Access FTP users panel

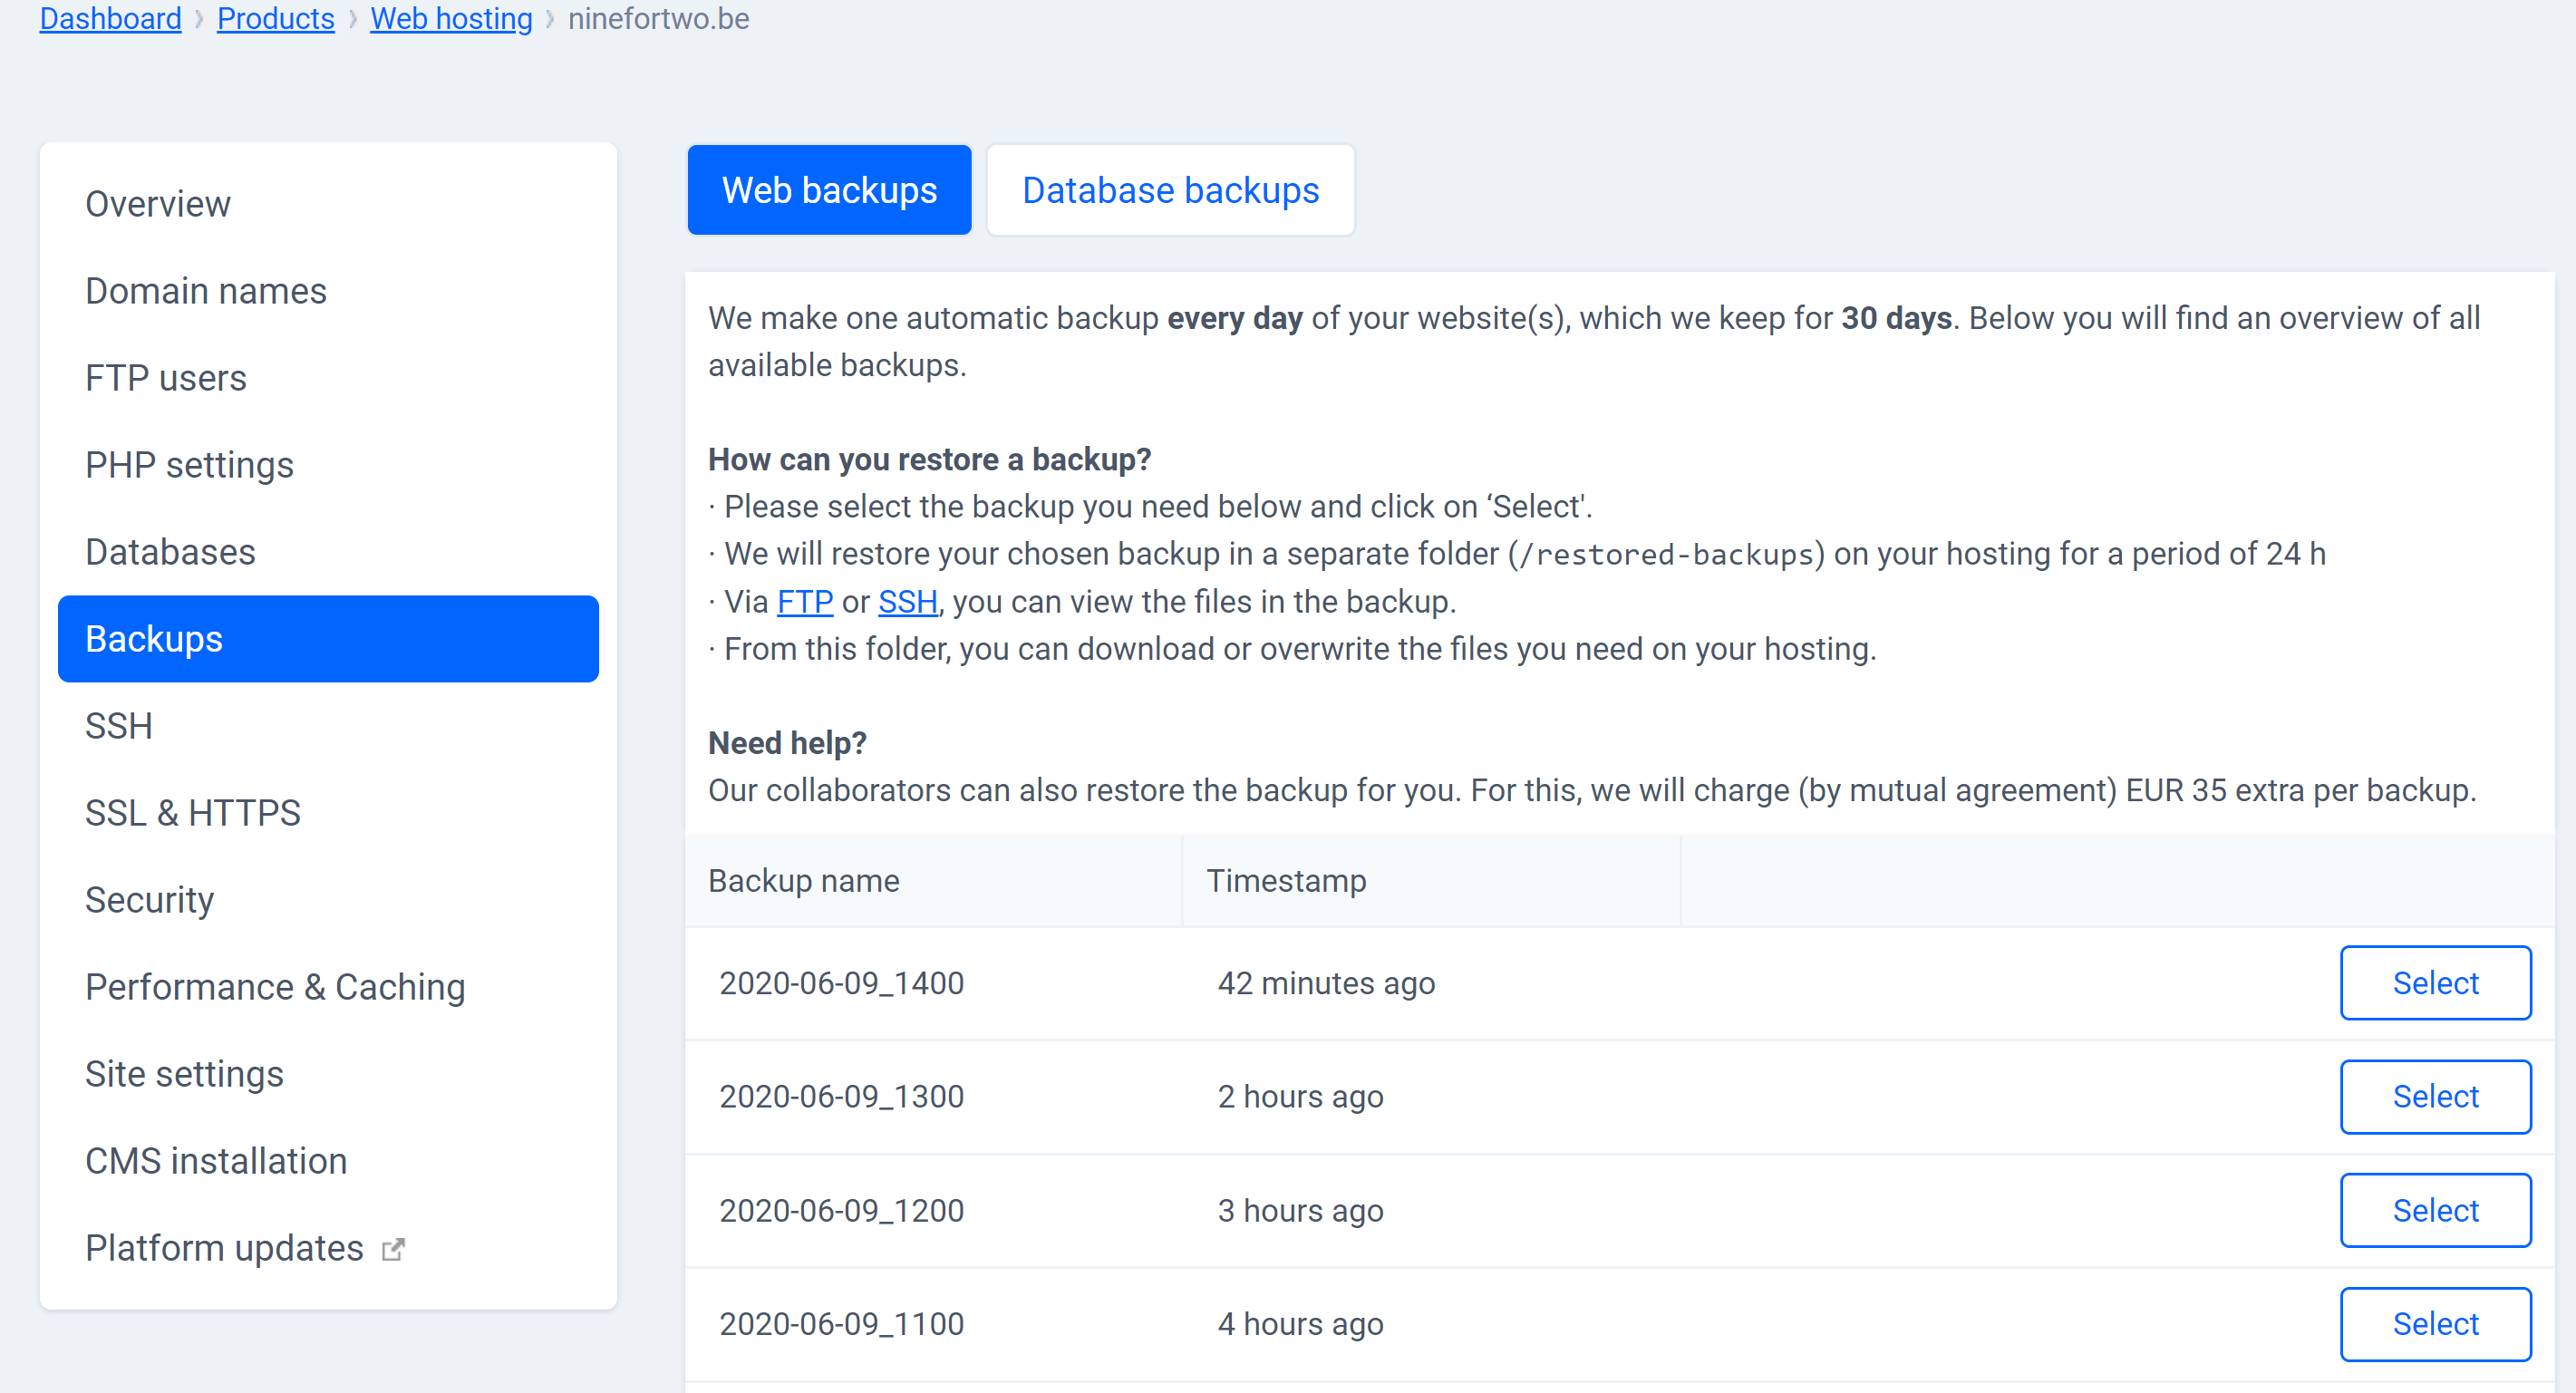pyautogui.click(x=167, y=377)
